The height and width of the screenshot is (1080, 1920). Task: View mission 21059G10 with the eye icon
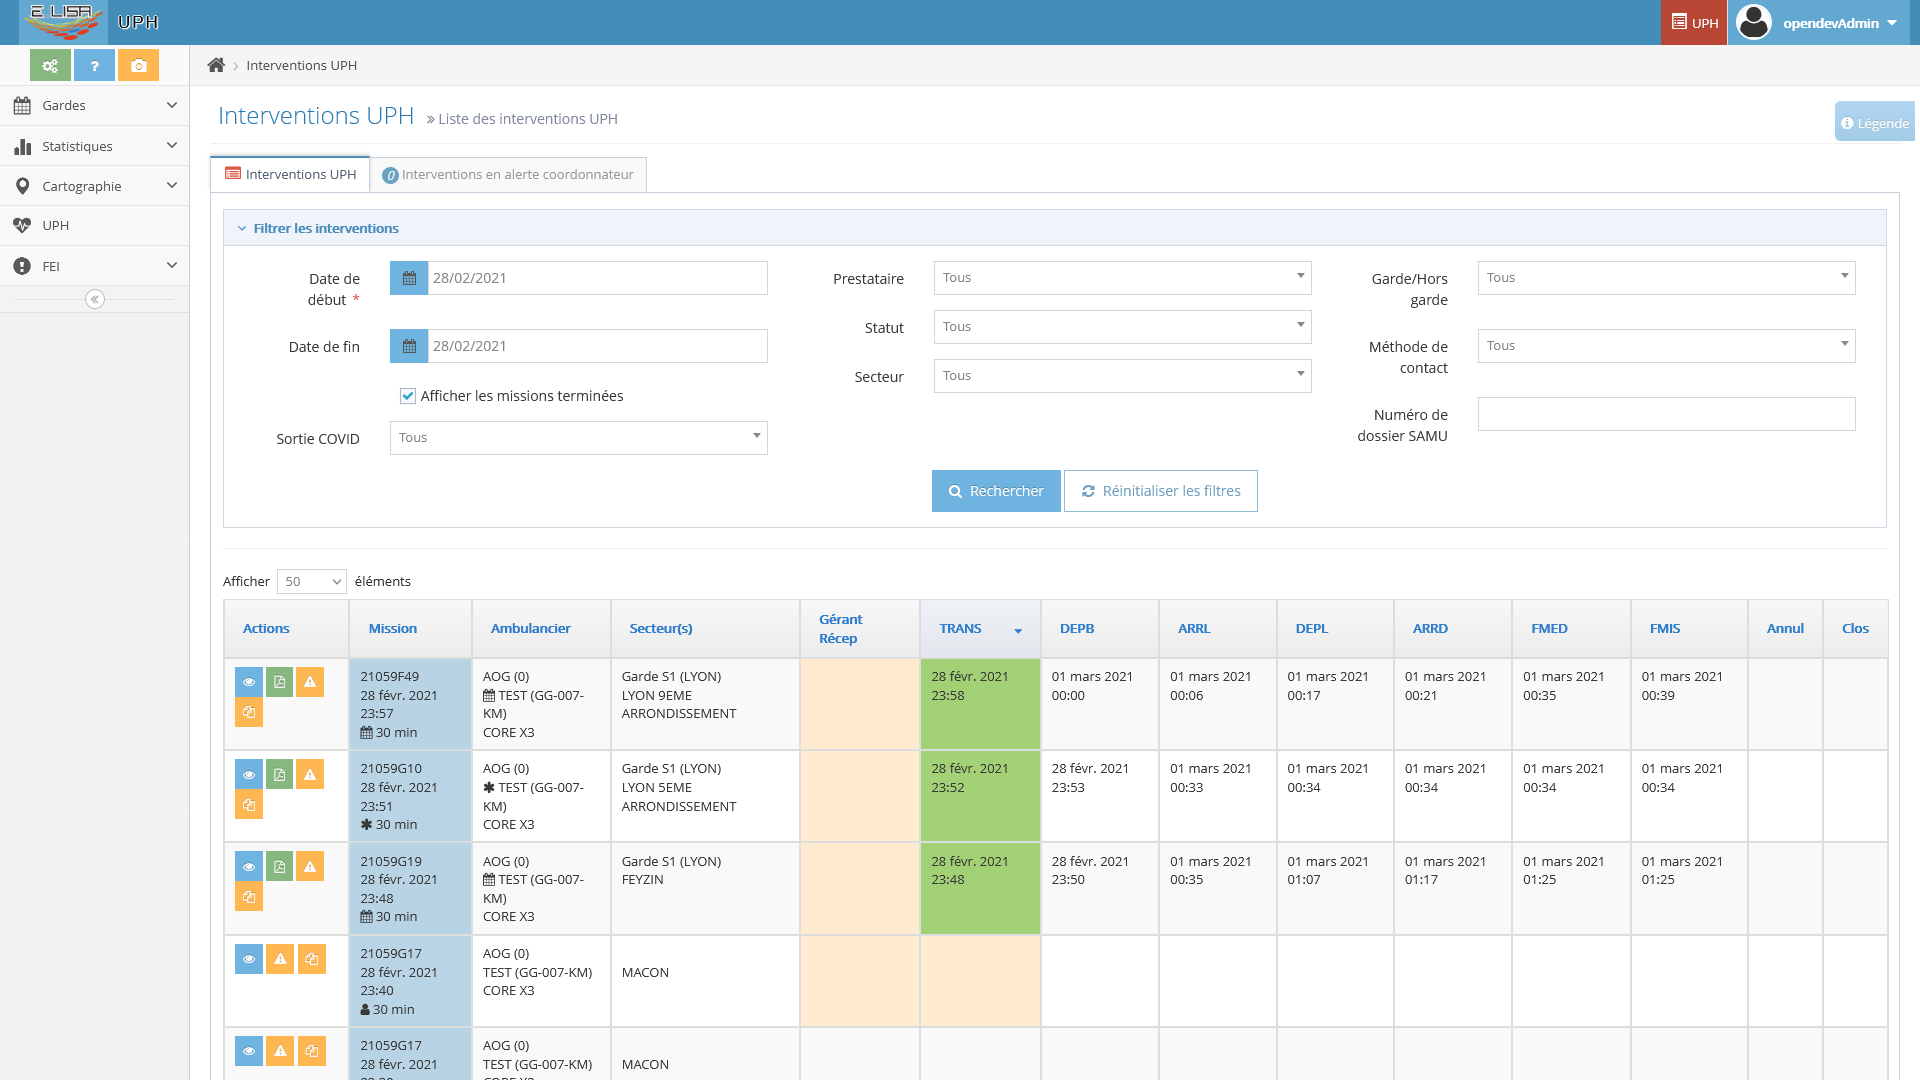249,774
